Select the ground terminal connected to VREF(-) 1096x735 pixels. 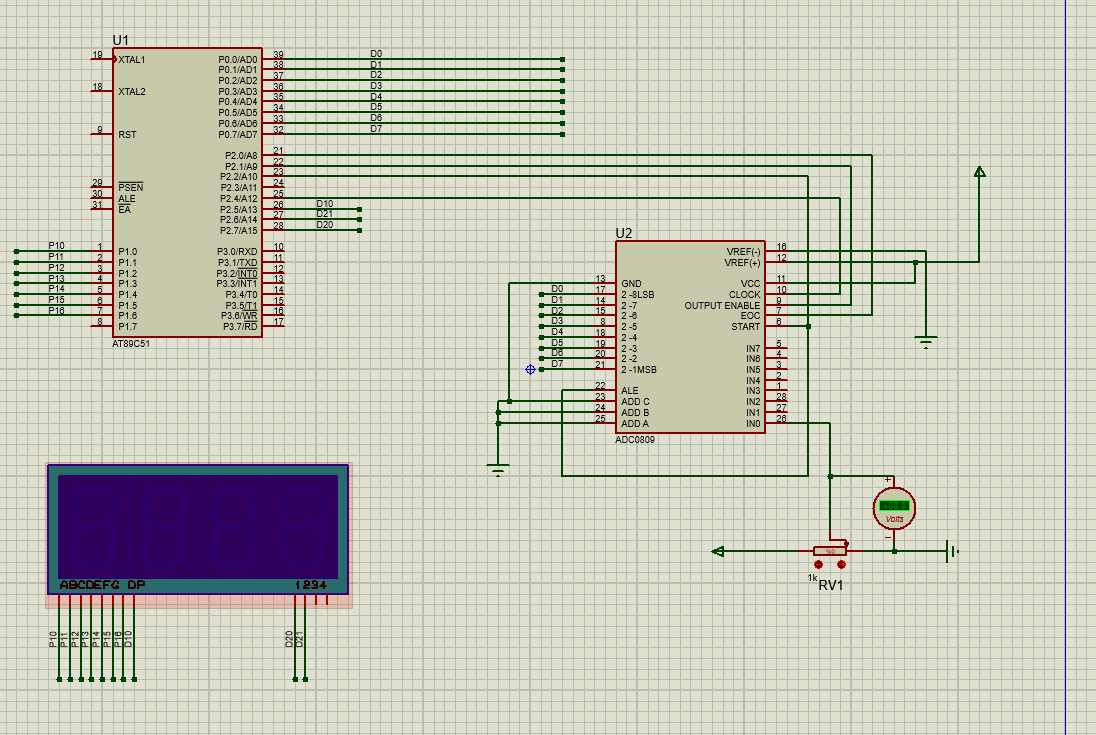(x=926, y=342)
